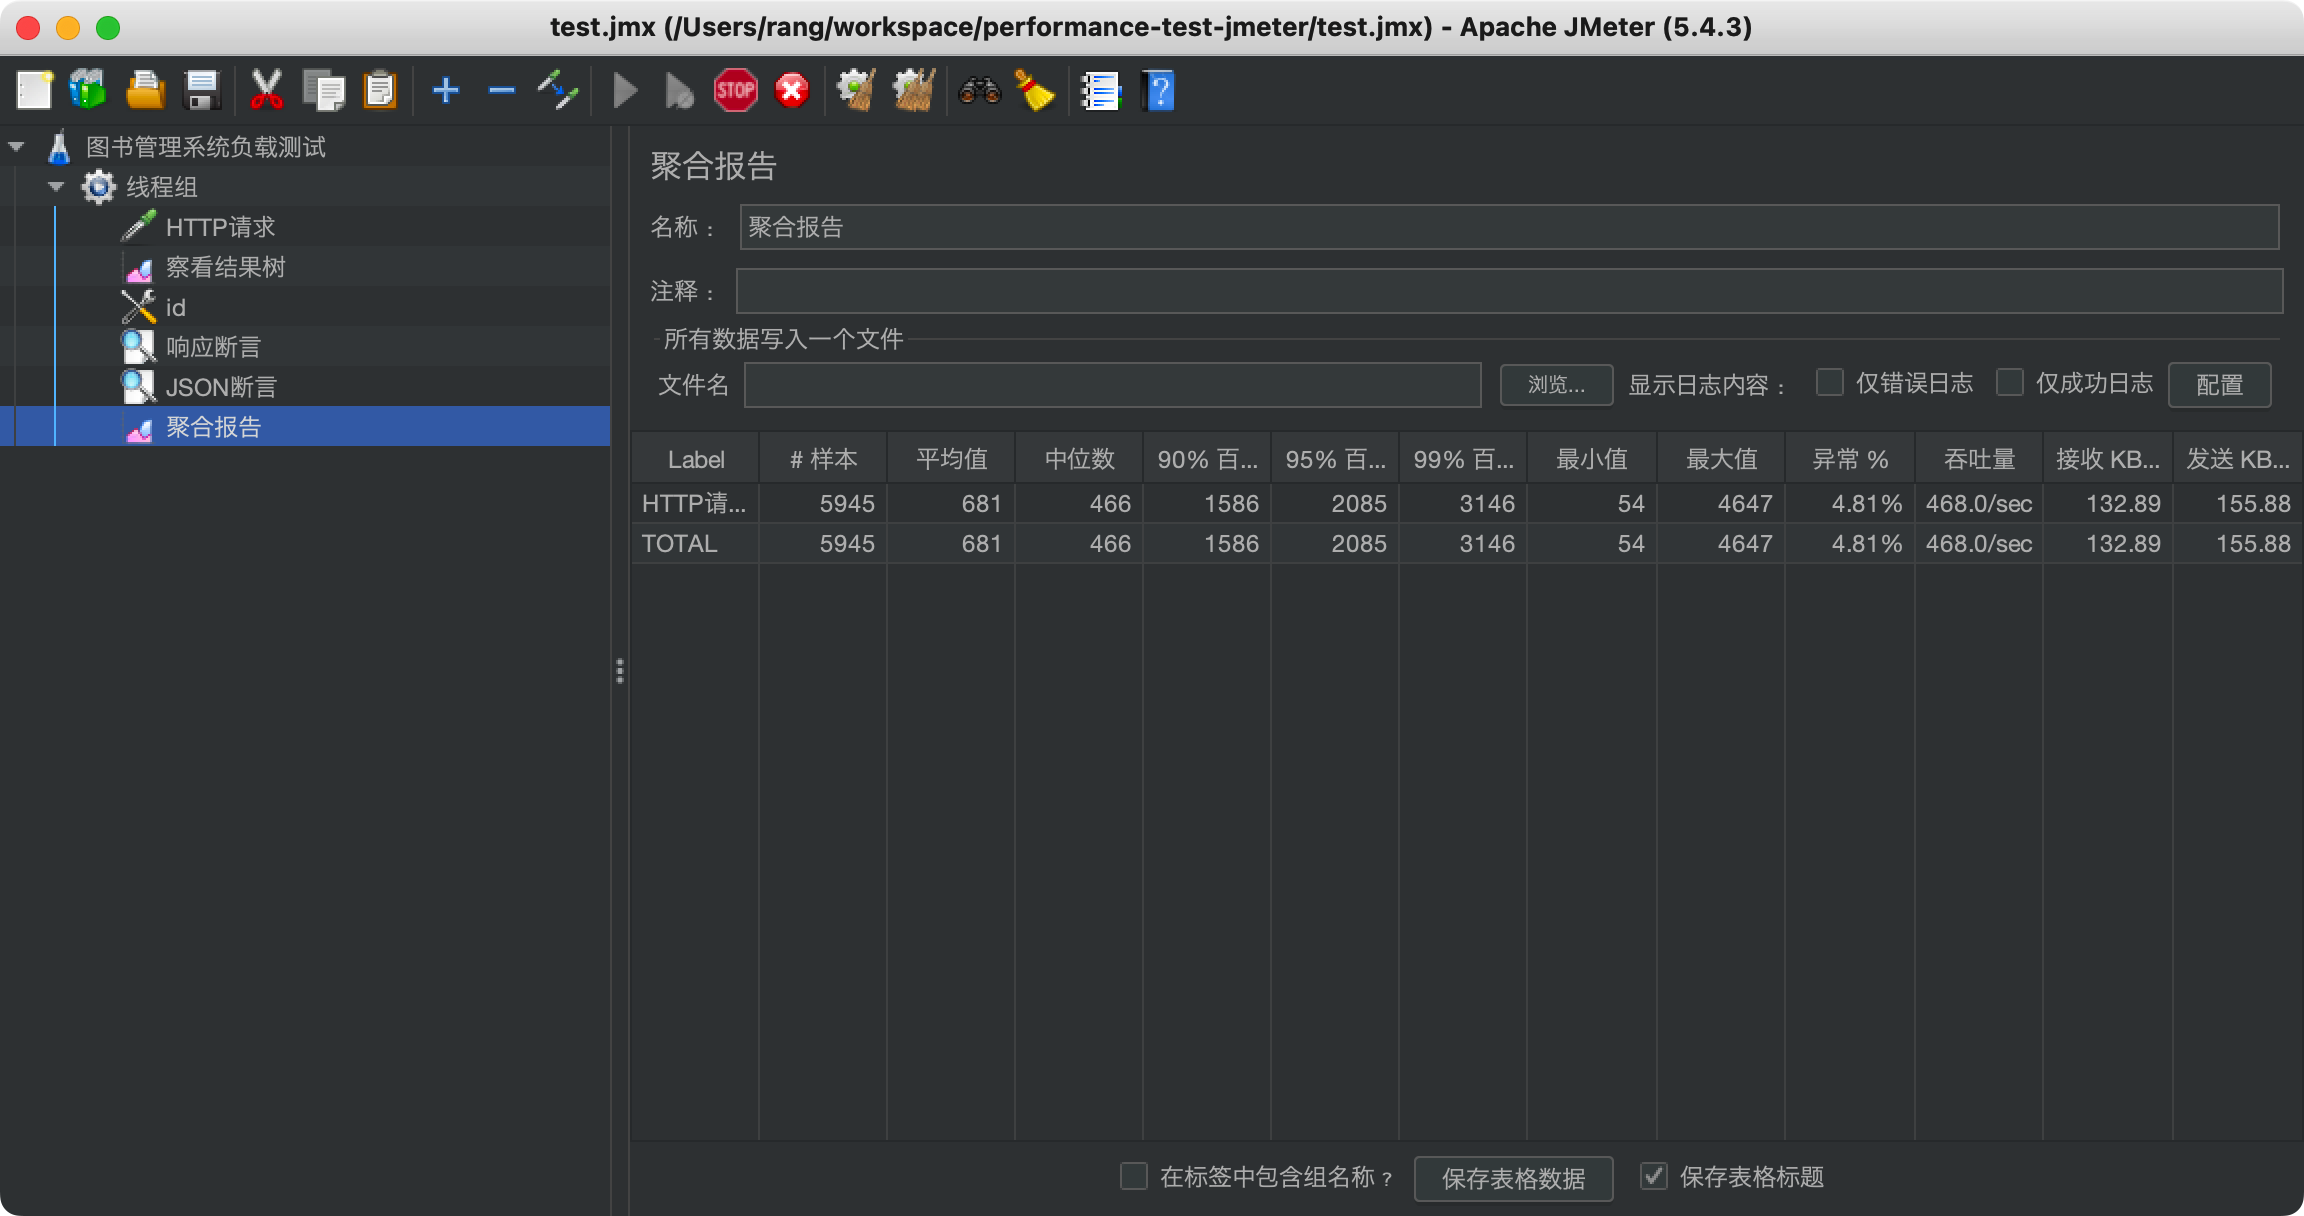
Task: Enable the 仅错误日志 checkbox
Action: point(1829,383)
